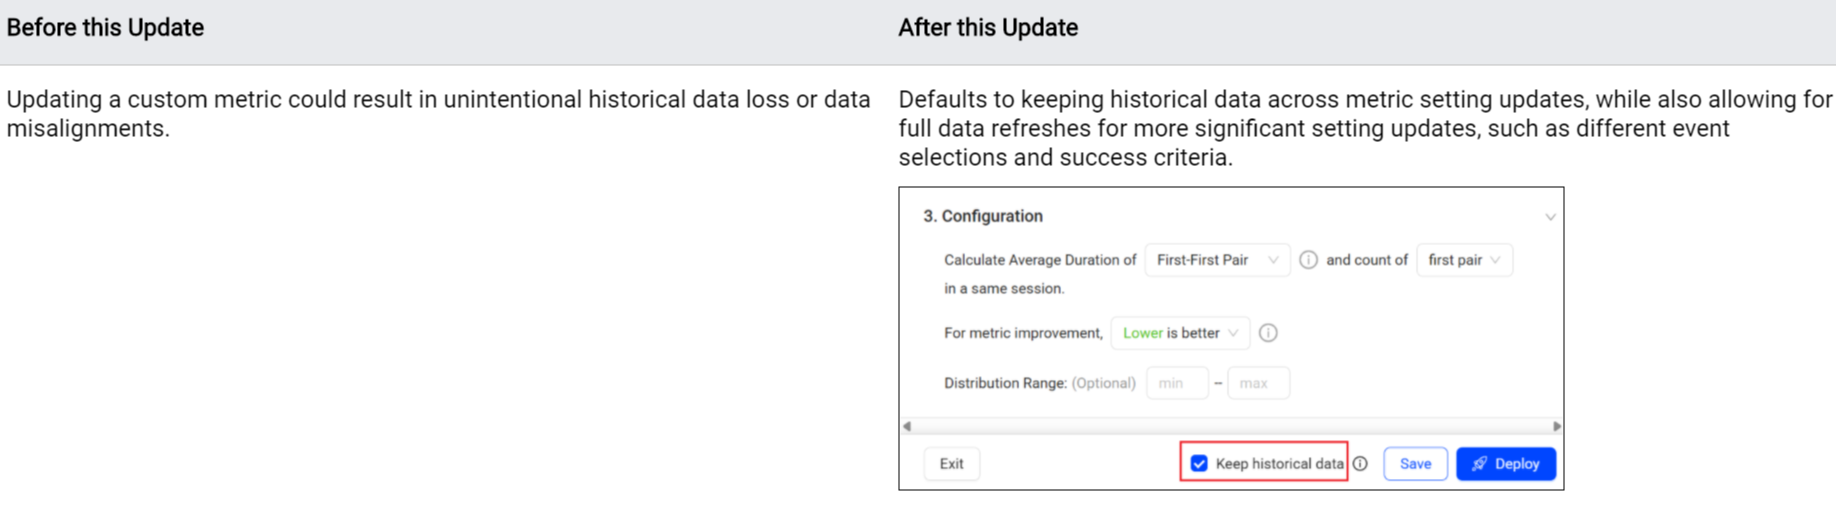
Task: Click the Deploy button label
Action: 1517,464
